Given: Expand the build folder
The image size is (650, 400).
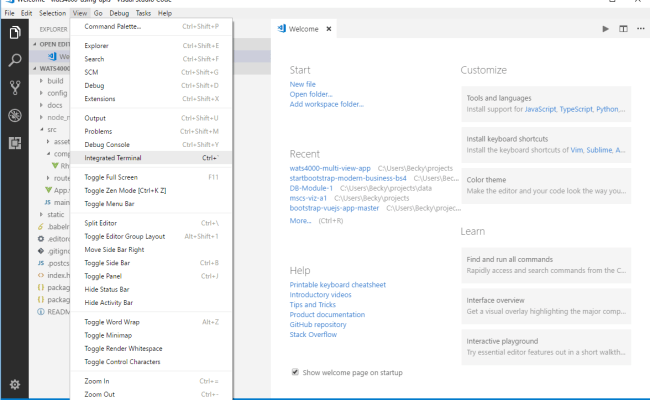Looking at the screenshot, I should pos(41,81).
